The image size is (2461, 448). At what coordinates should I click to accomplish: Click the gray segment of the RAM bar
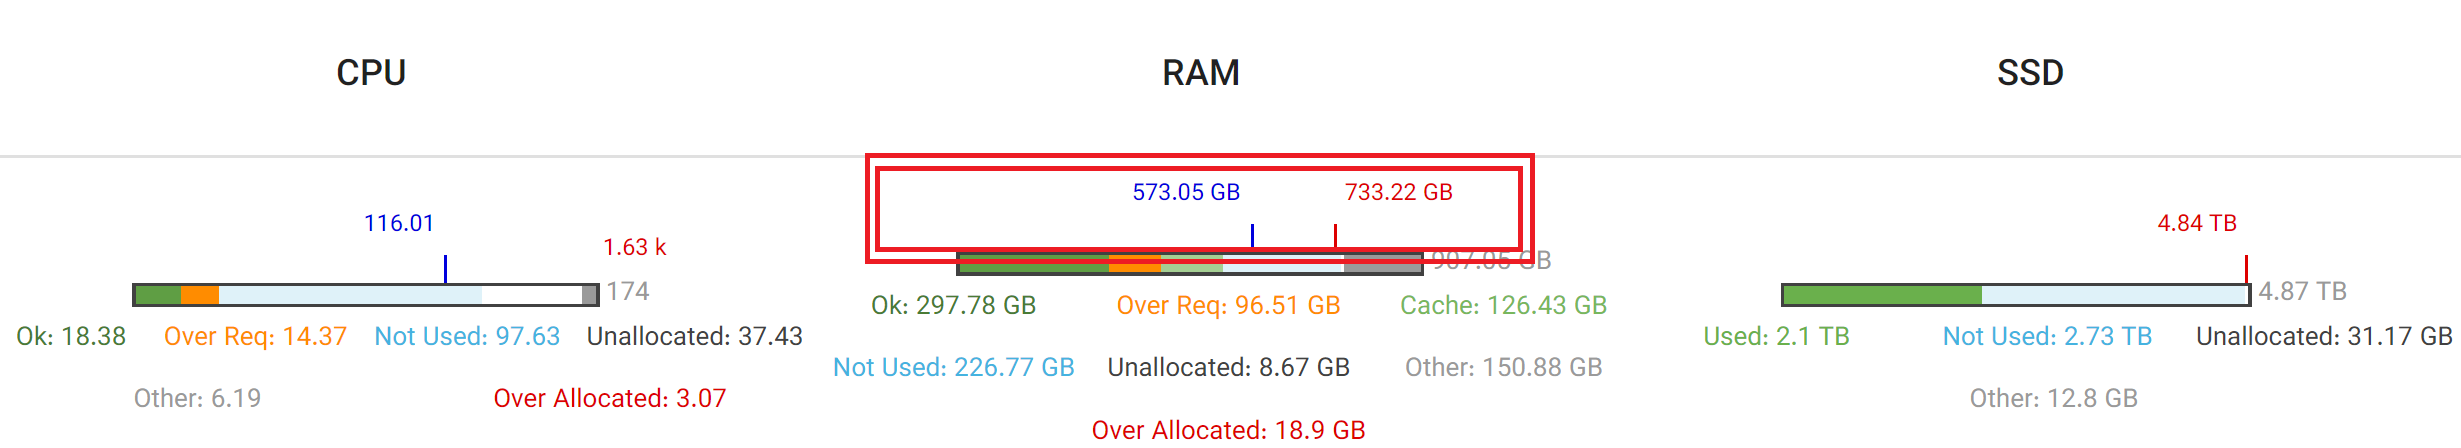pyautogui.click(x=1382, y=264)
